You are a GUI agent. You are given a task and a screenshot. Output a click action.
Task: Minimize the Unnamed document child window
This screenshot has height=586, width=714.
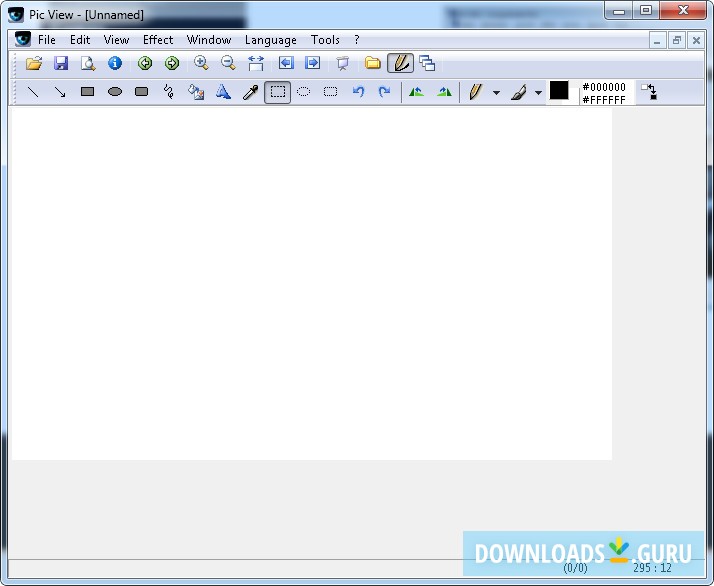[x=657, y=41]
